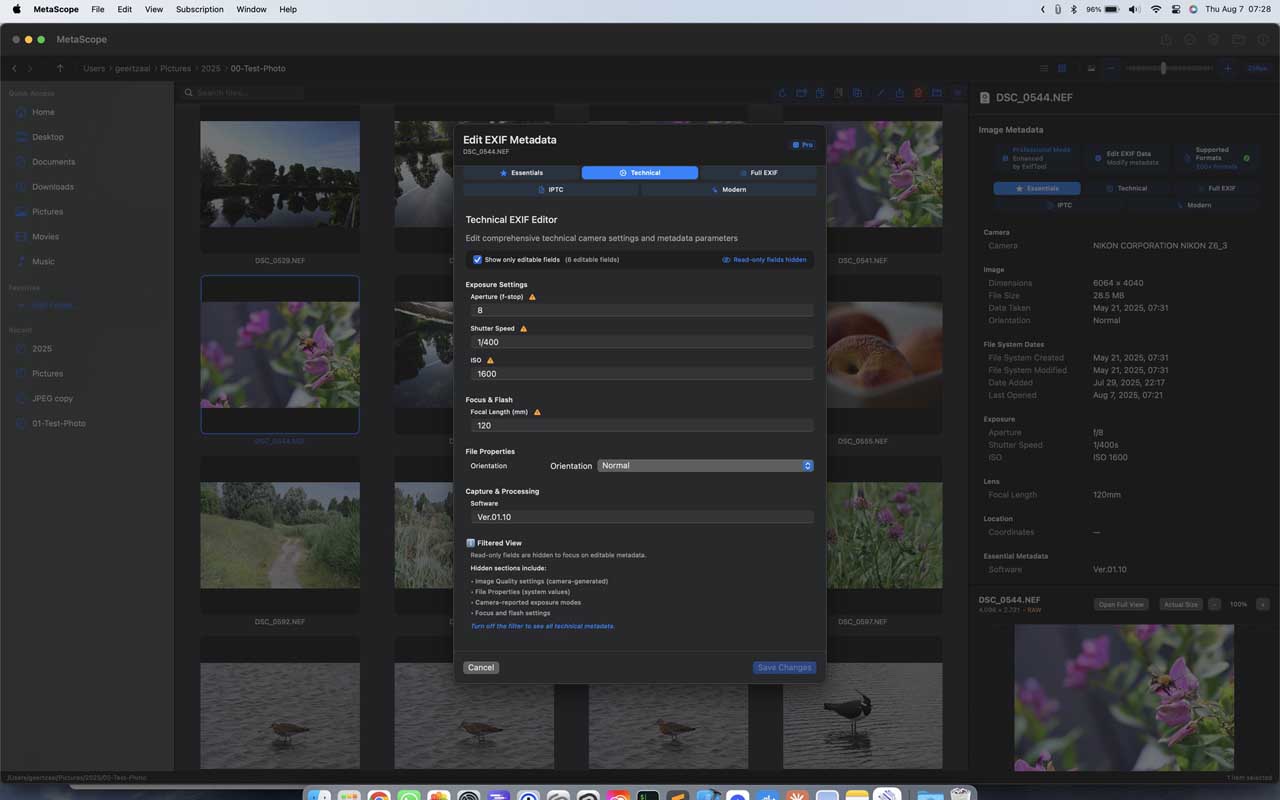
Task: Click the Read-only fields hidden eye toggle
Action: (x=764, y=260)
